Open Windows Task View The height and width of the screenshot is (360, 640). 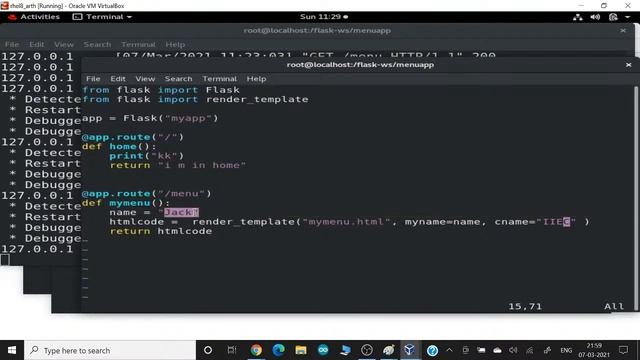232,350
